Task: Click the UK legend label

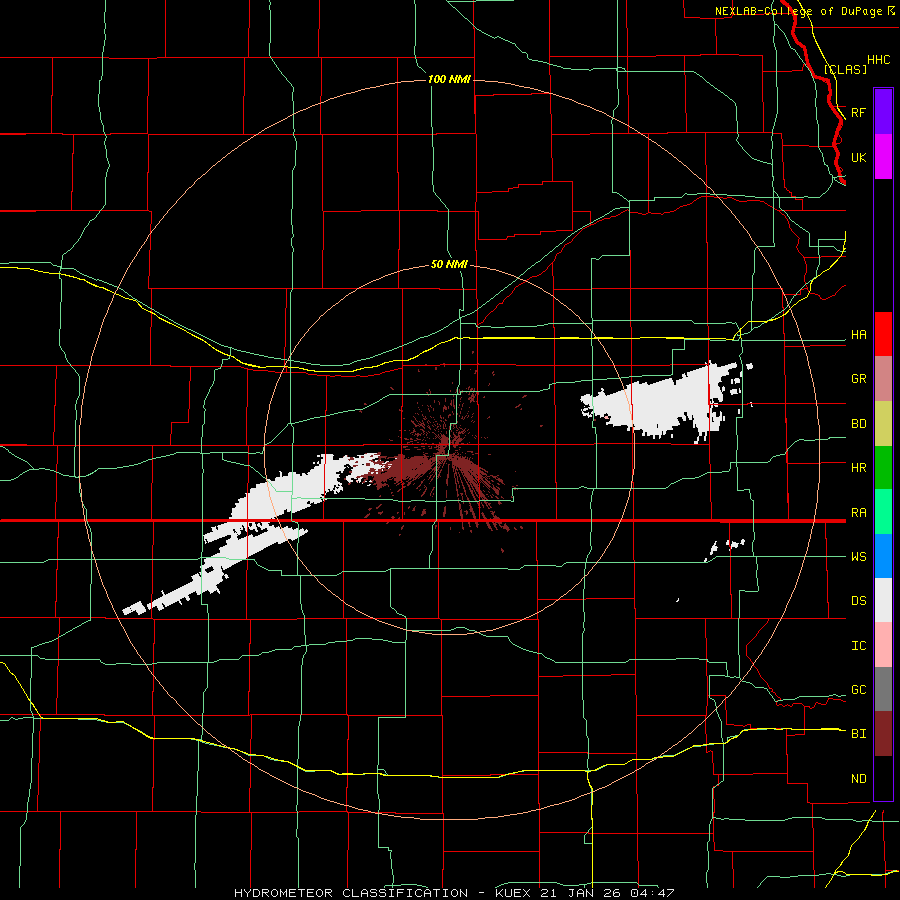Action: tap(859, 157)
